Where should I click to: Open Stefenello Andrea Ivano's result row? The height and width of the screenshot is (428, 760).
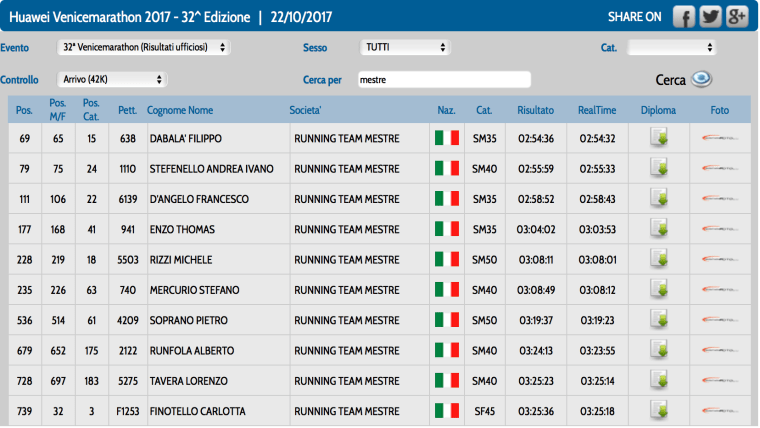click(x=211, y=169)
